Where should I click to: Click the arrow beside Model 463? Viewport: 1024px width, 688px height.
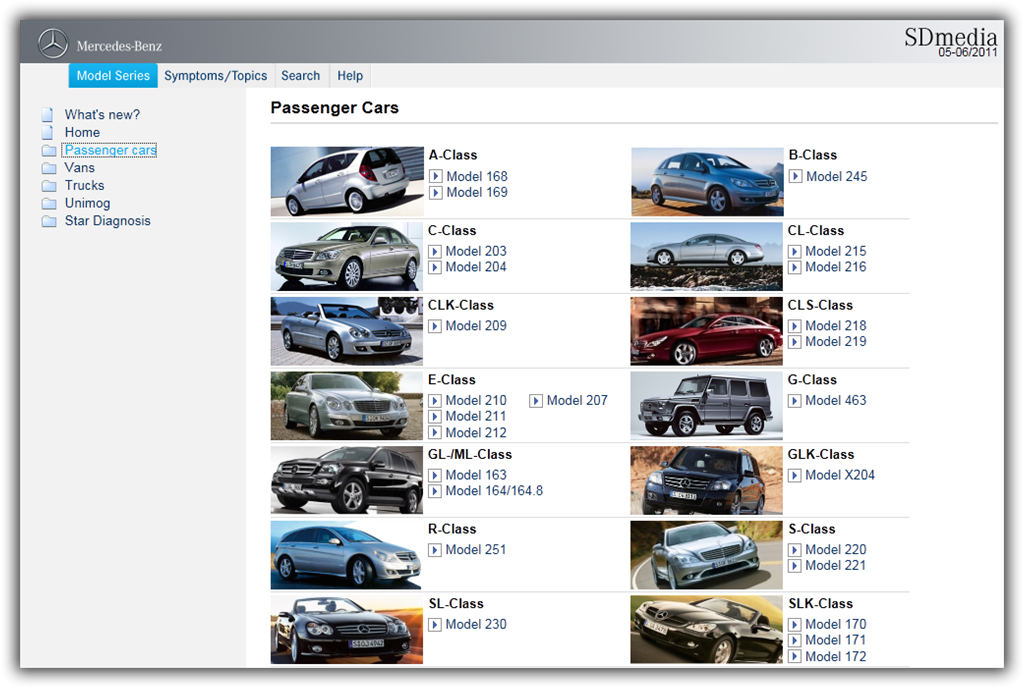[795, 400]
